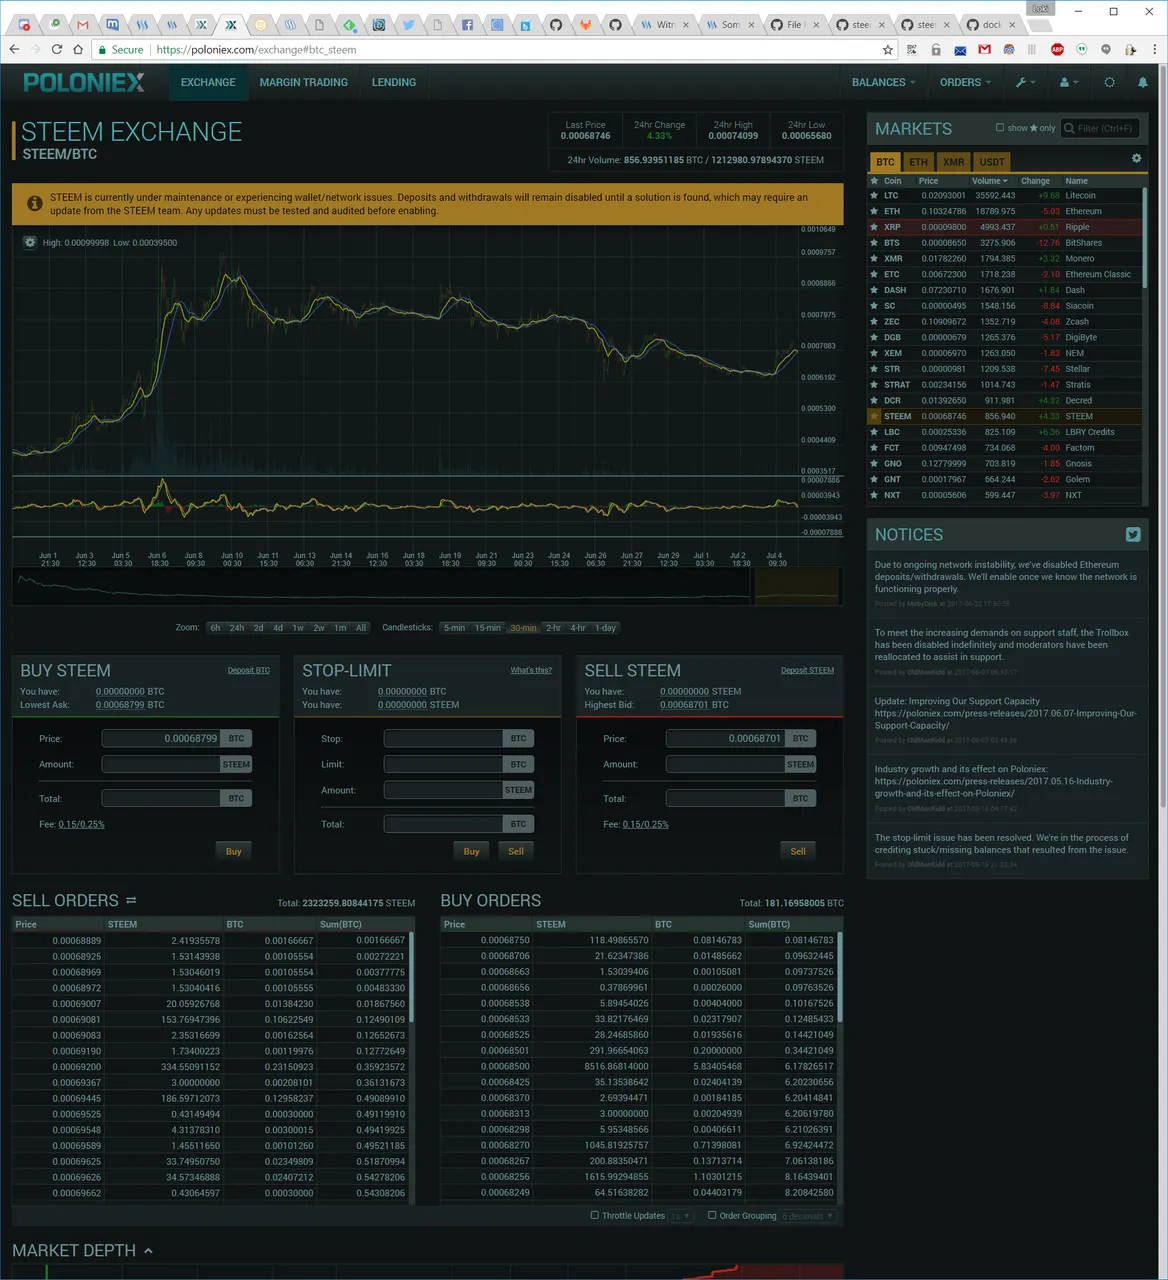Viewport: 1168px width, 1280px height.
Task: Switch to USDT markets tab
Action: pos(992,161)
